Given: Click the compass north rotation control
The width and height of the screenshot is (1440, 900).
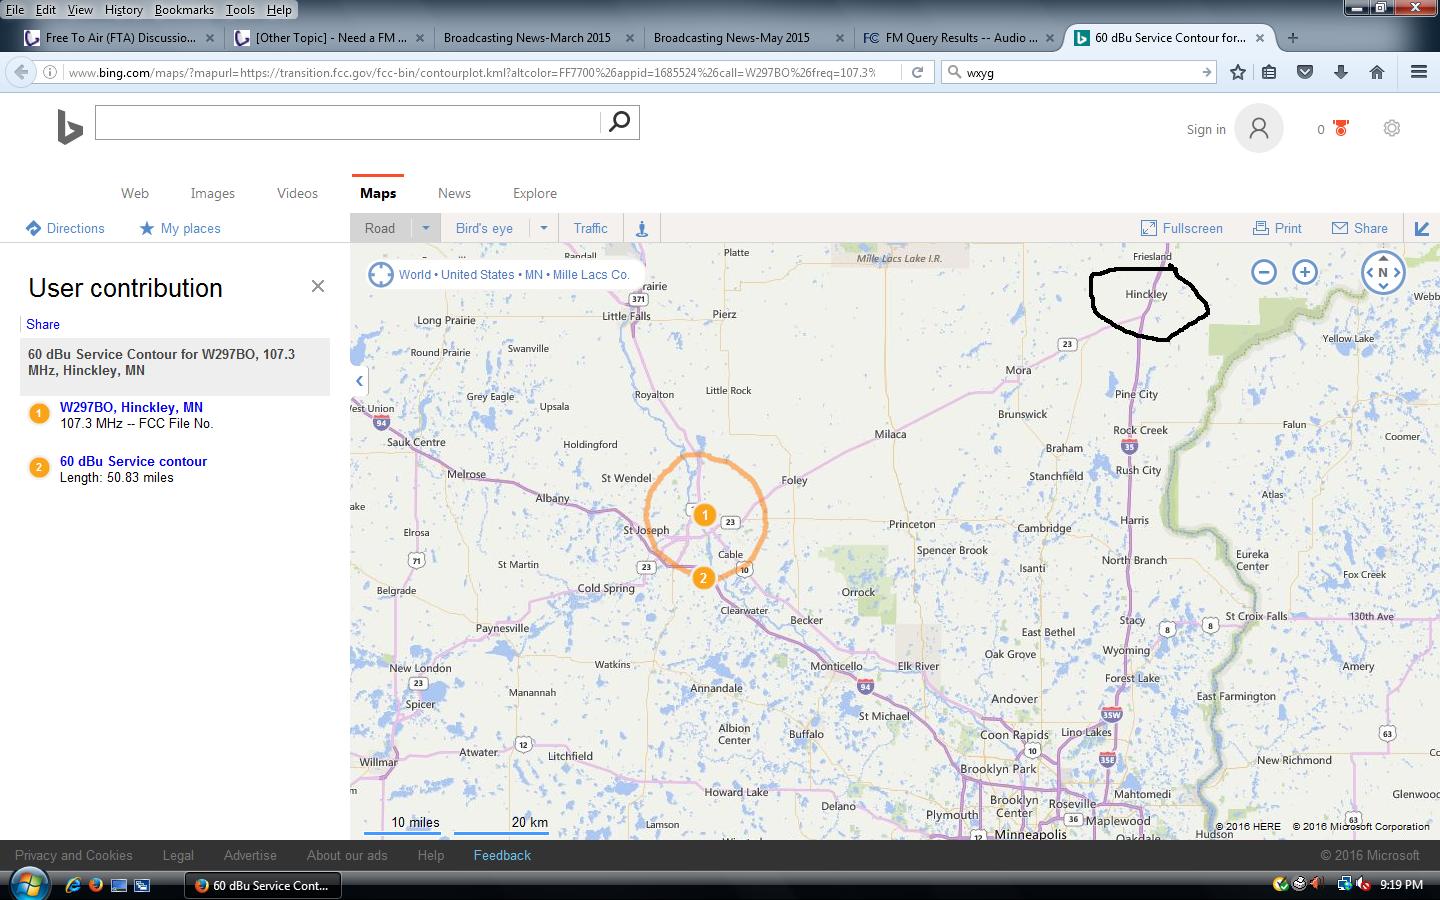Looking at the screenshot, I should 1383,272.
